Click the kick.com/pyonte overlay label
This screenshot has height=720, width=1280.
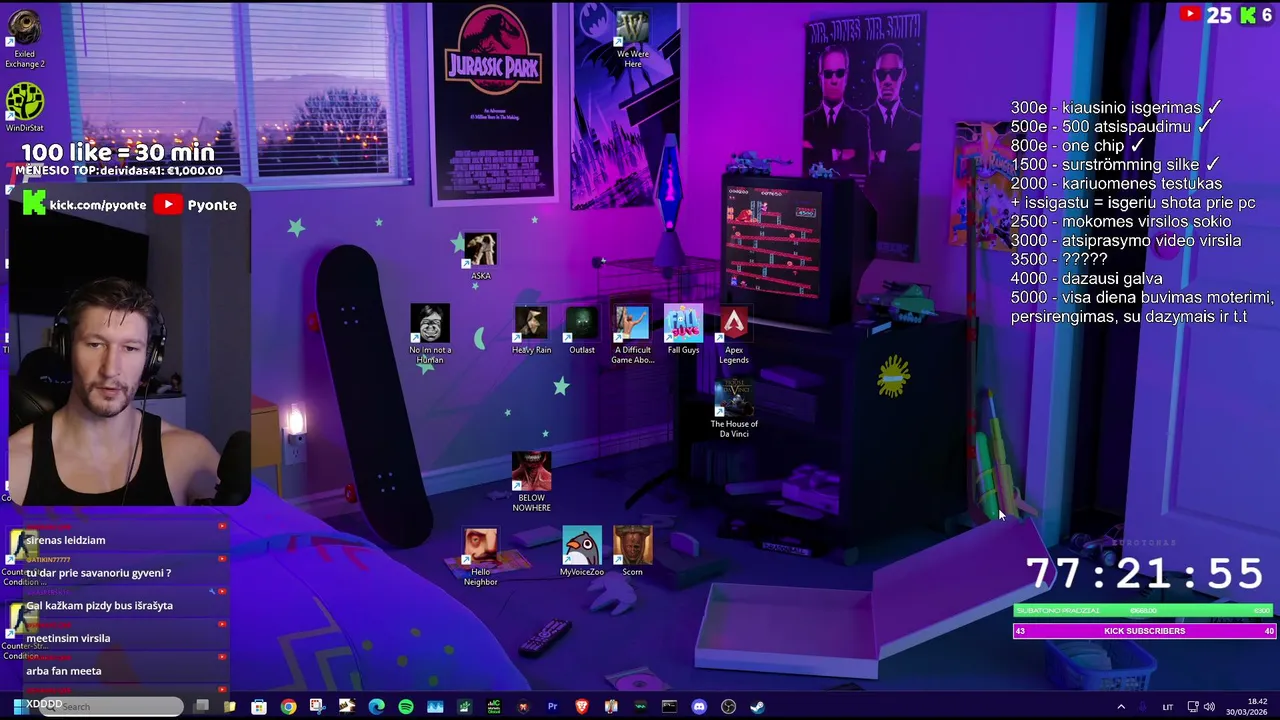pyautogui.click(x=85, y=205)
